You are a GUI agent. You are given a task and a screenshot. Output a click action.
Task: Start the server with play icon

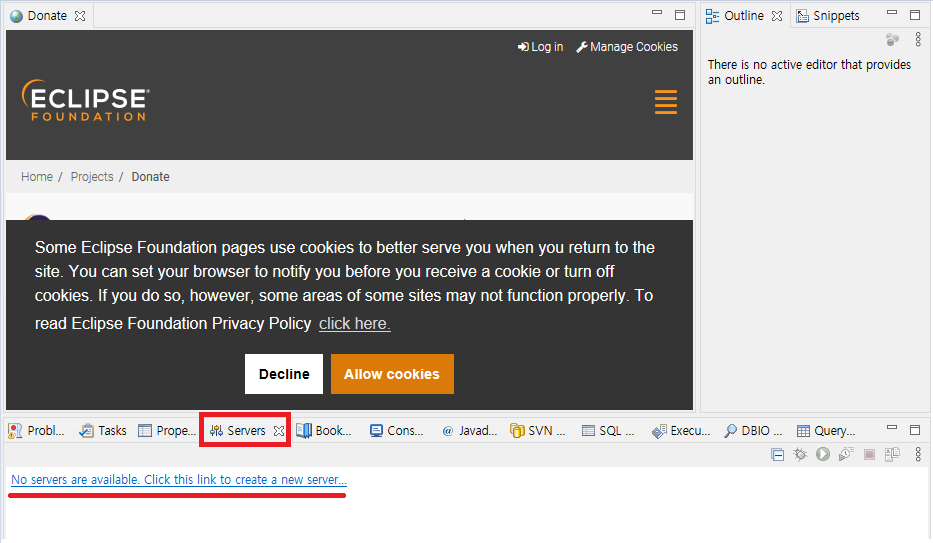pyautogui.click(x=823, y=454)
